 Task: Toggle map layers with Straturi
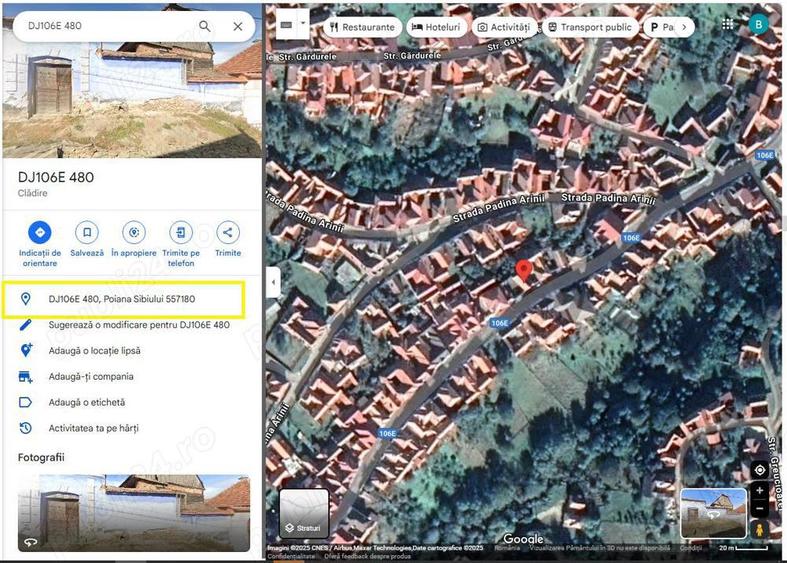[304, 513]
